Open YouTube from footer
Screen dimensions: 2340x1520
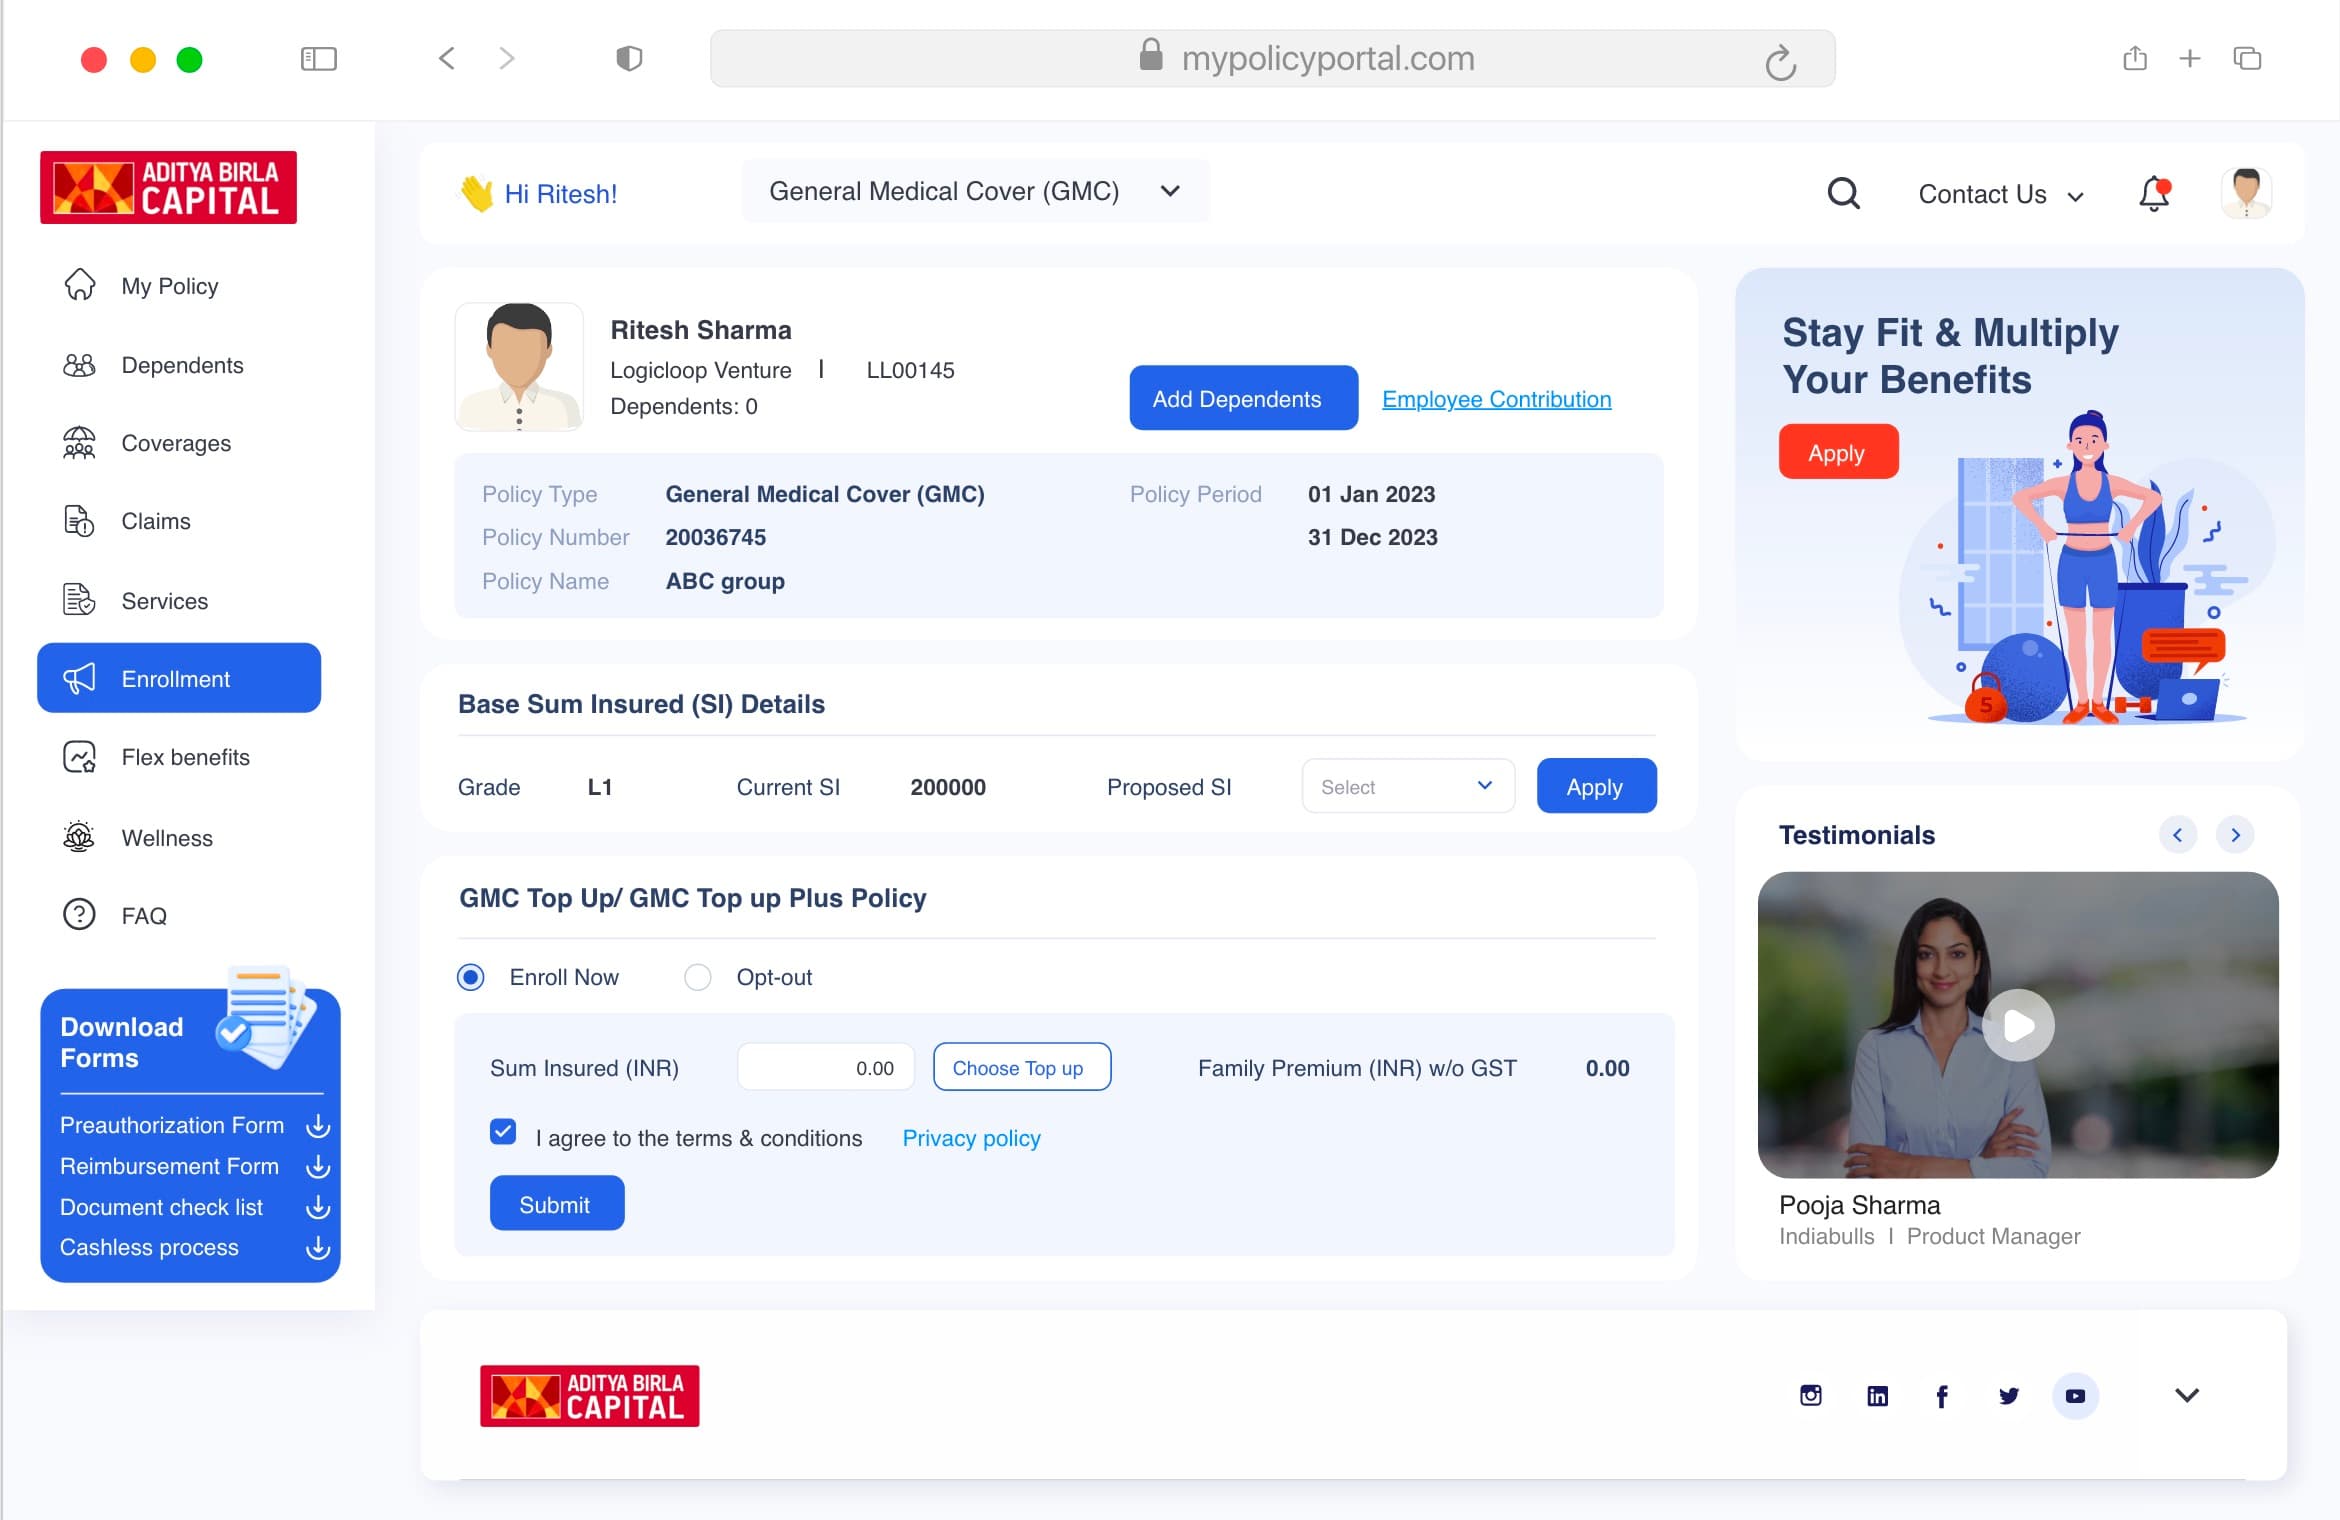pos(2075,1396)
